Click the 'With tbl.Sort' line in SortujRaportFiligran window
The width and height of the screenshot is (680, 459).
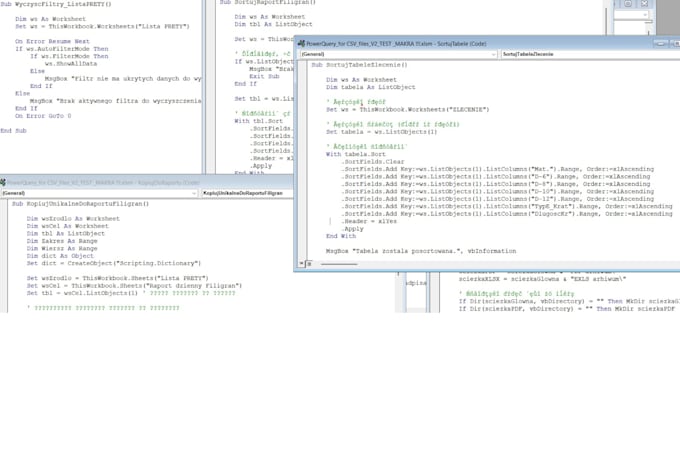click(258, 121)
